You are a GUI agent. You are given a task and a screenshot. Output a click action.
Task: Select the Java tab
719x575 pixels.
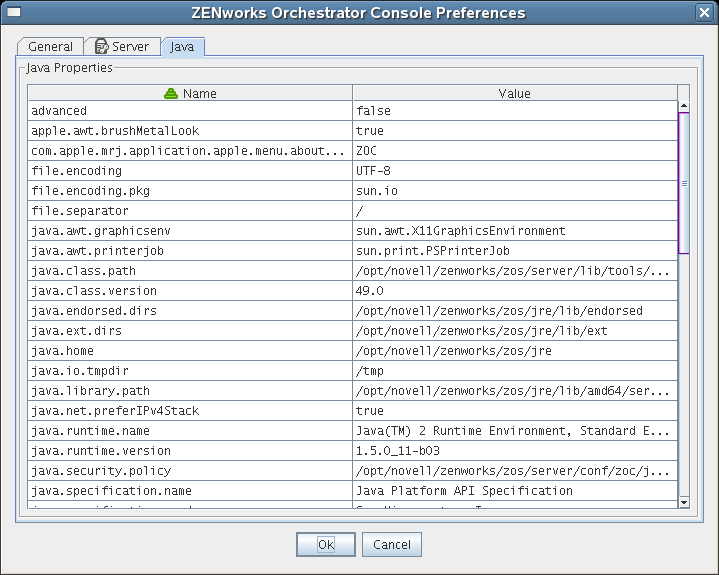tap(183, 47)
